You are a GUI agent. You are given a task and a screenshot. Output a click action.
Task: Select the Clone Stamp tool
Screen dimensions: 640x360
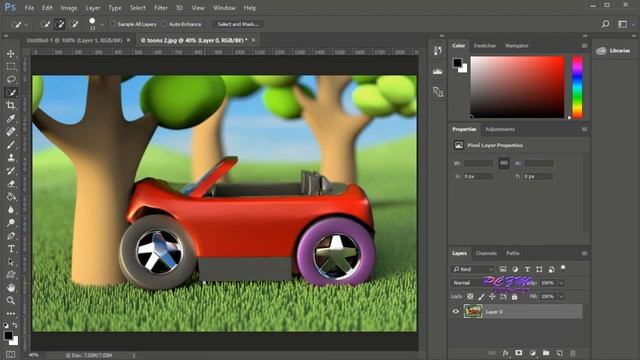(x=11, y=158)
